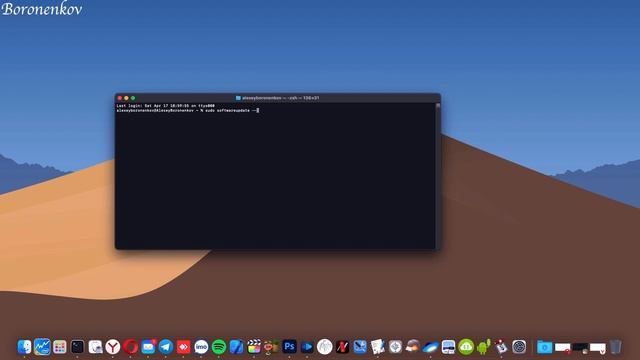Open the blue Downloads folder in dock
This screenshot has width=640, height=360.
(x=544, y=347)
